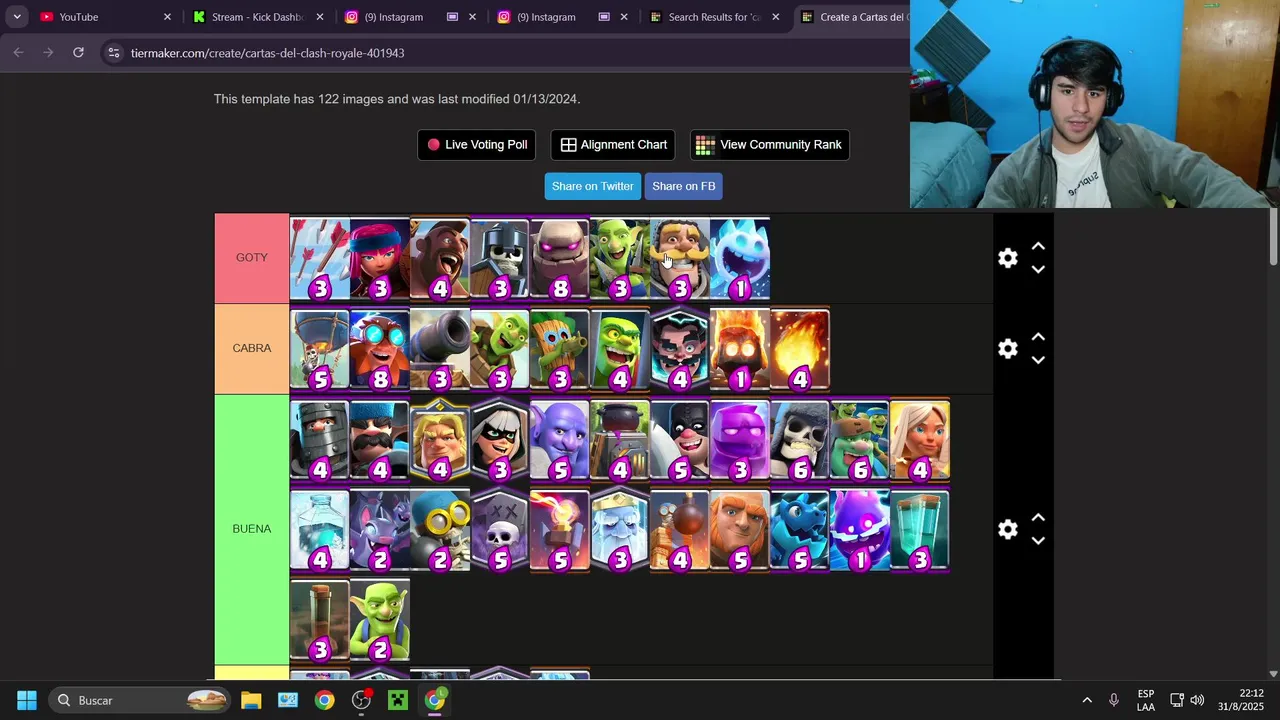Screen dimensions: 1280x720
Task: Select the Giant Skeleton card in BUENA
Action: coord(800,440)
